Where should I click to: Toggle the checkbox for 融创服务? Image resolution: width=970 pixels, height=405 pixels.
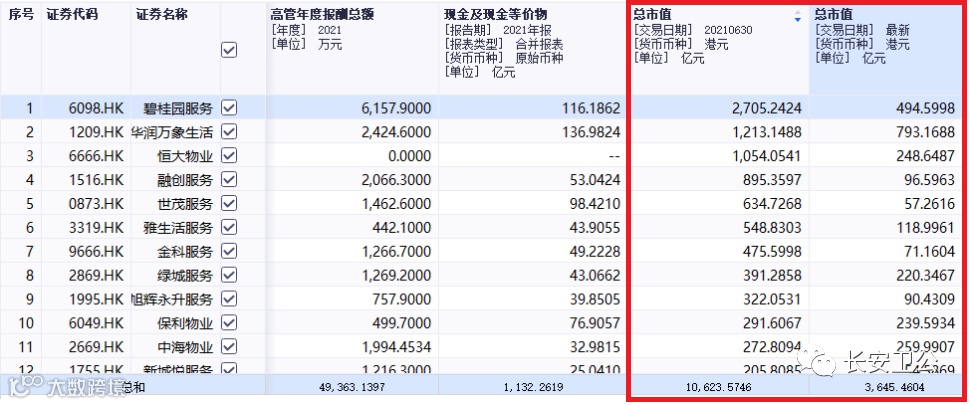229,180
